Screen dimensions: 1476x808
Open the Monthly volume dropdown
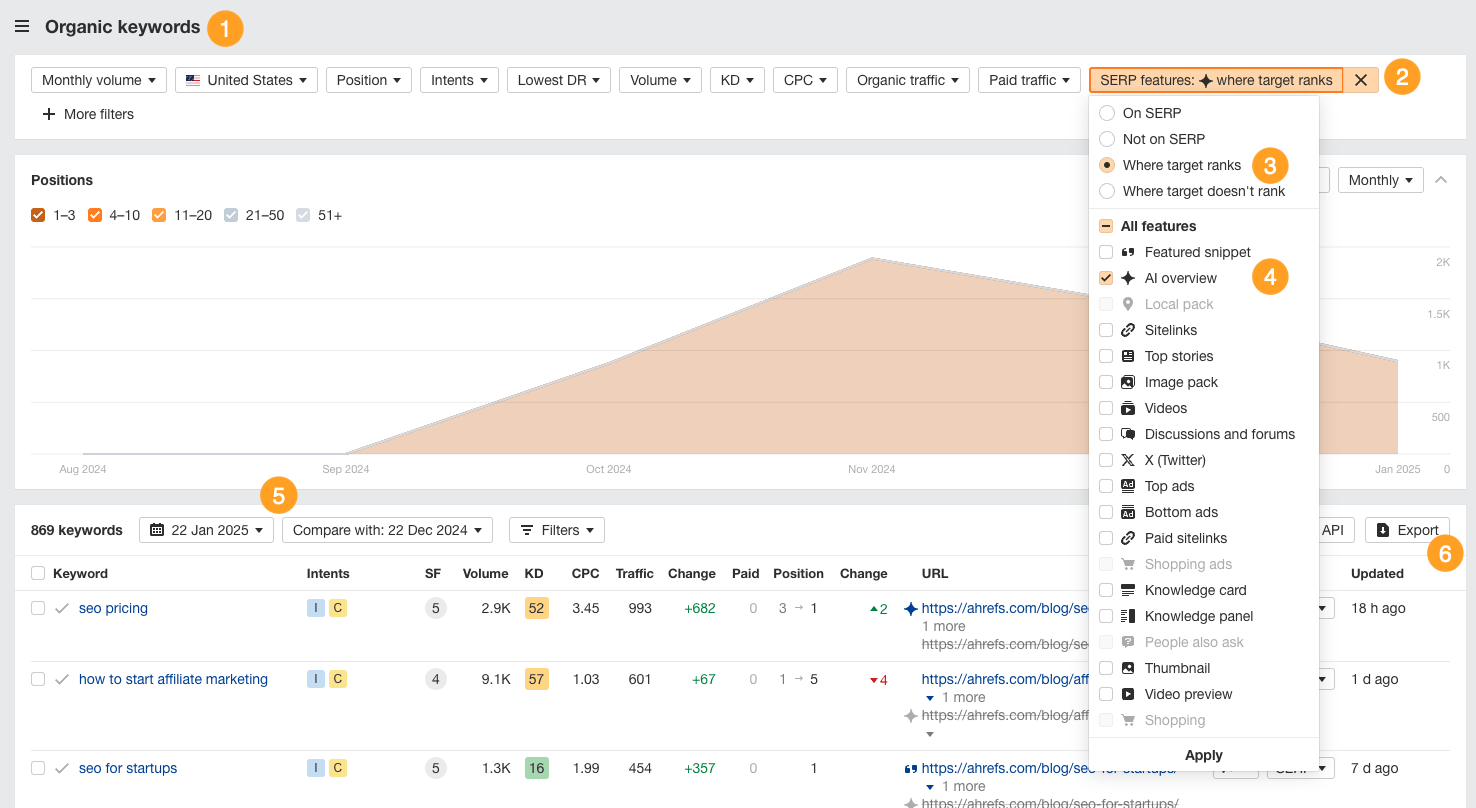tap(98, 79)
